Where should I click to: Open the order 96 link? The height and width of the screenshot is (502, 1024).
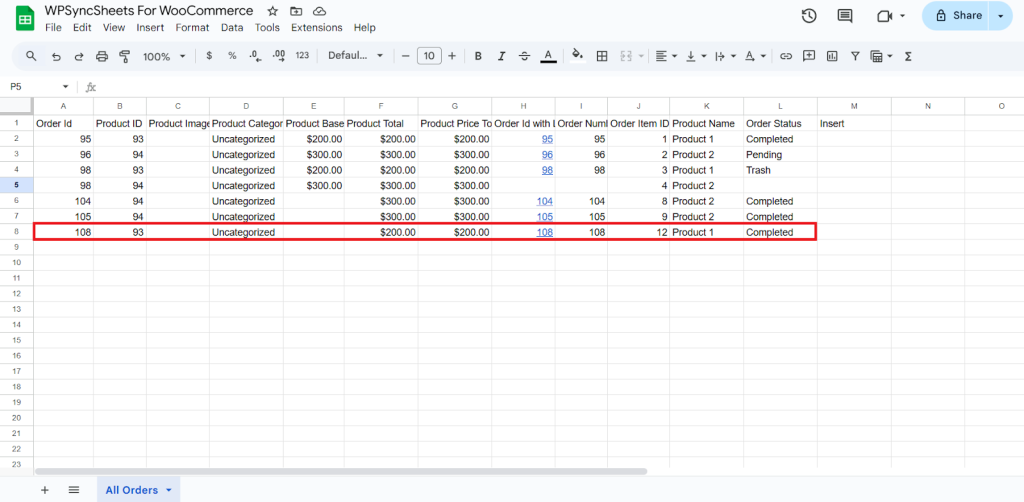coord(547,155)
